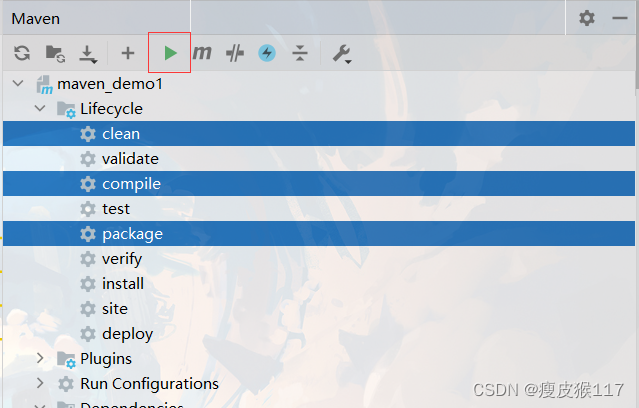
Task: Click the Lifecycle folder icon
Action: pos(66,110)
